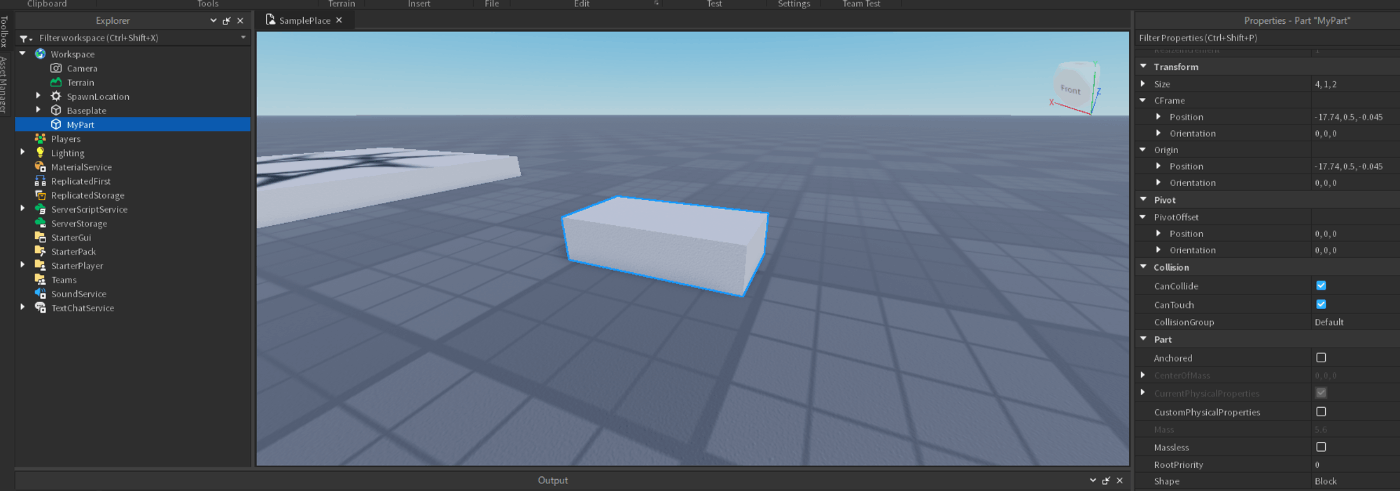
Task: Click the ReplicatedStorage icon
Action: pyautogui.click(x=40, y=195)
